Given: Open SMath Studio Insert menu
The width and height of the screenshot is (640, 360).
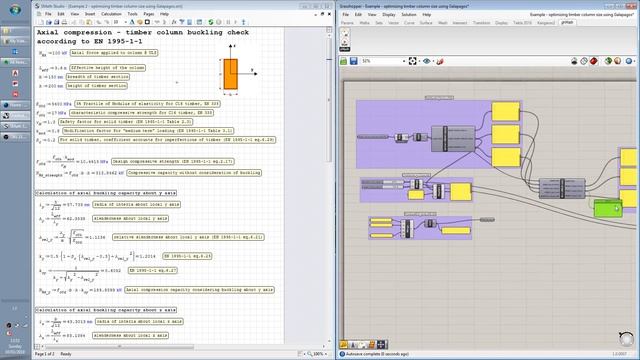Looking at the screenshot, I should pyautogui.click(x=90, y=14).
